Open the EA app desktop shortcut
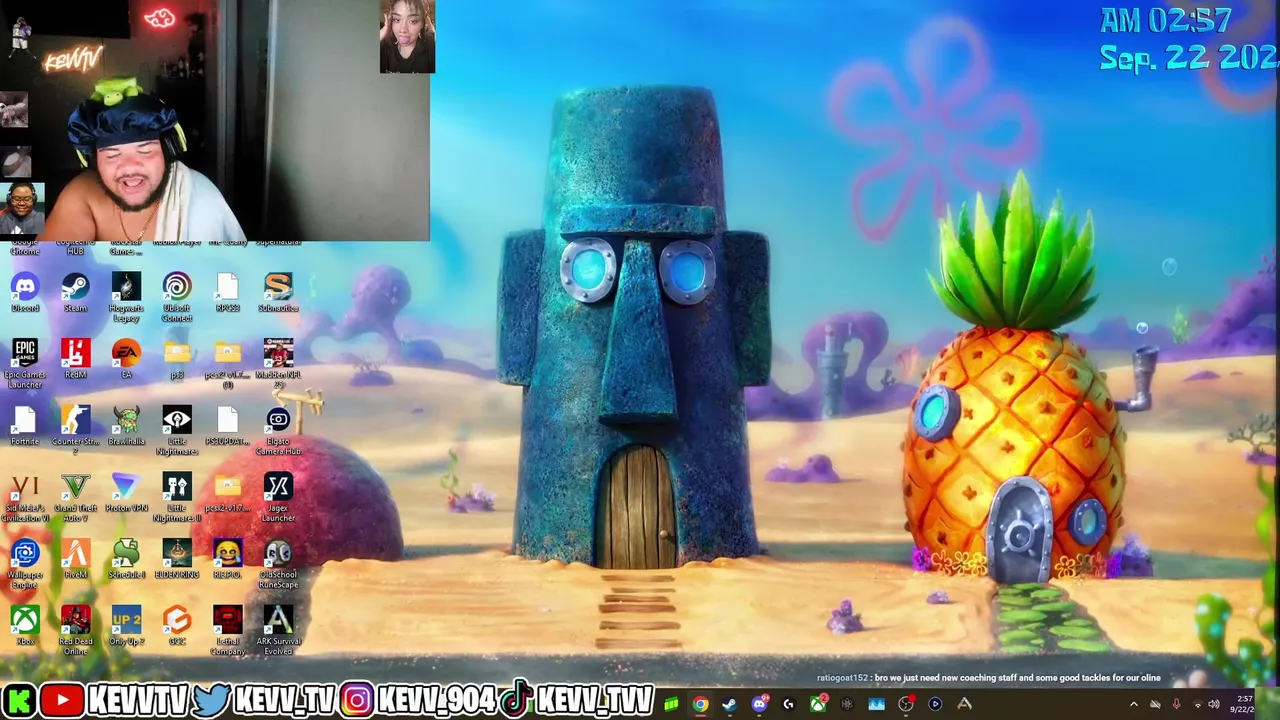 click(126, 358)
